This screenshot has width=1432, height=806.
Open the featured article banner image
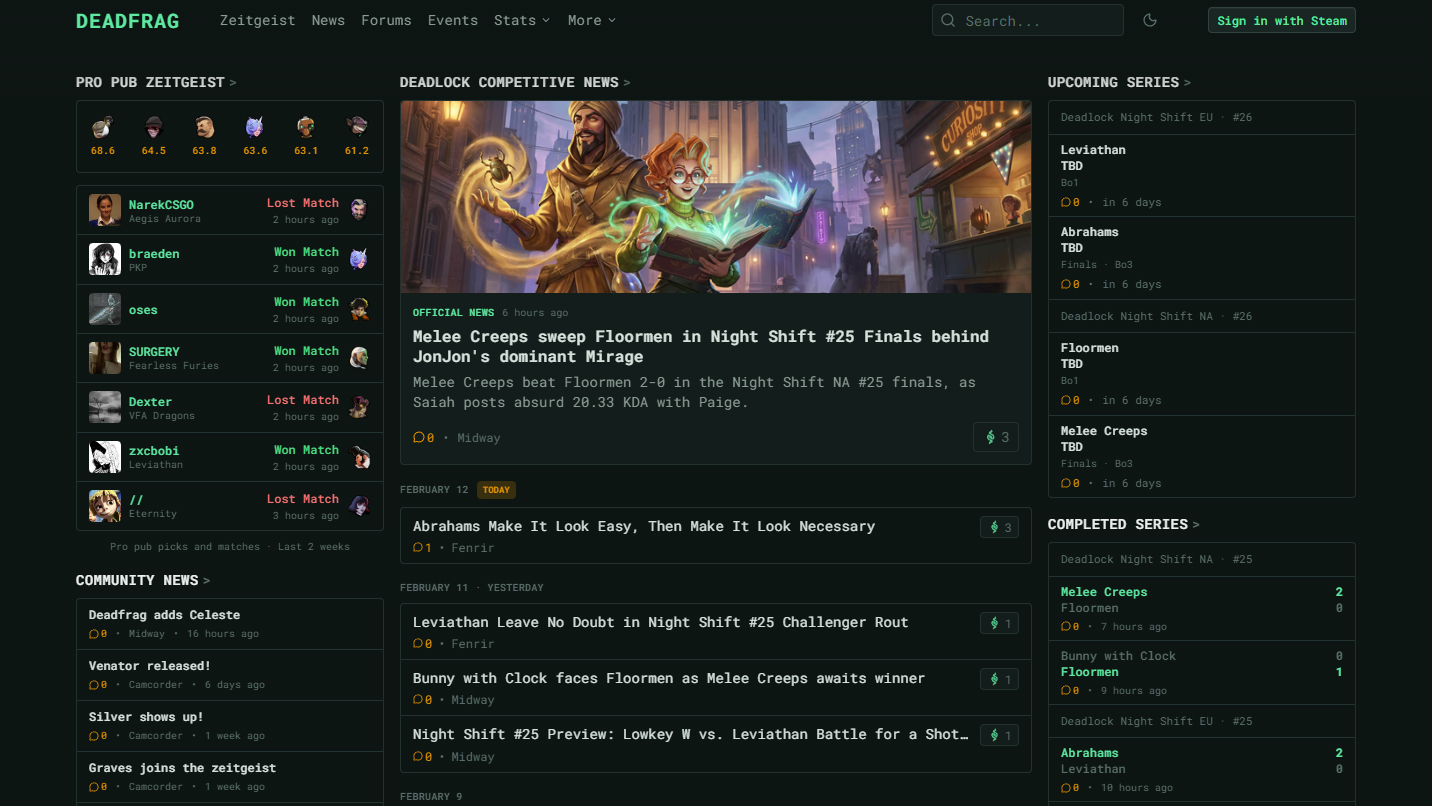point(715,196)
